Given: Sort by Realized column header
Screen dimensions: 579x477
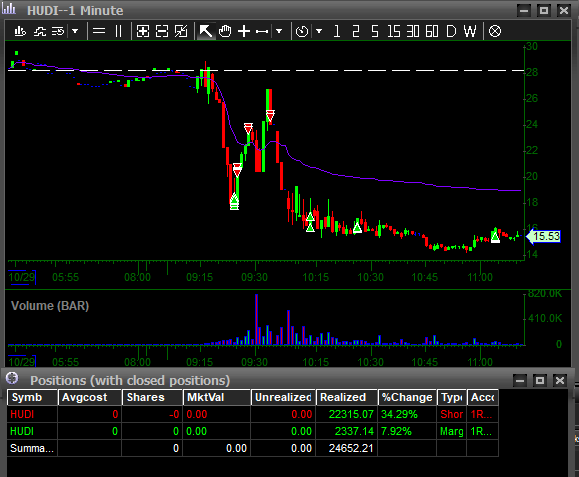Looking at the screenshot, I should tap(346, 397).
